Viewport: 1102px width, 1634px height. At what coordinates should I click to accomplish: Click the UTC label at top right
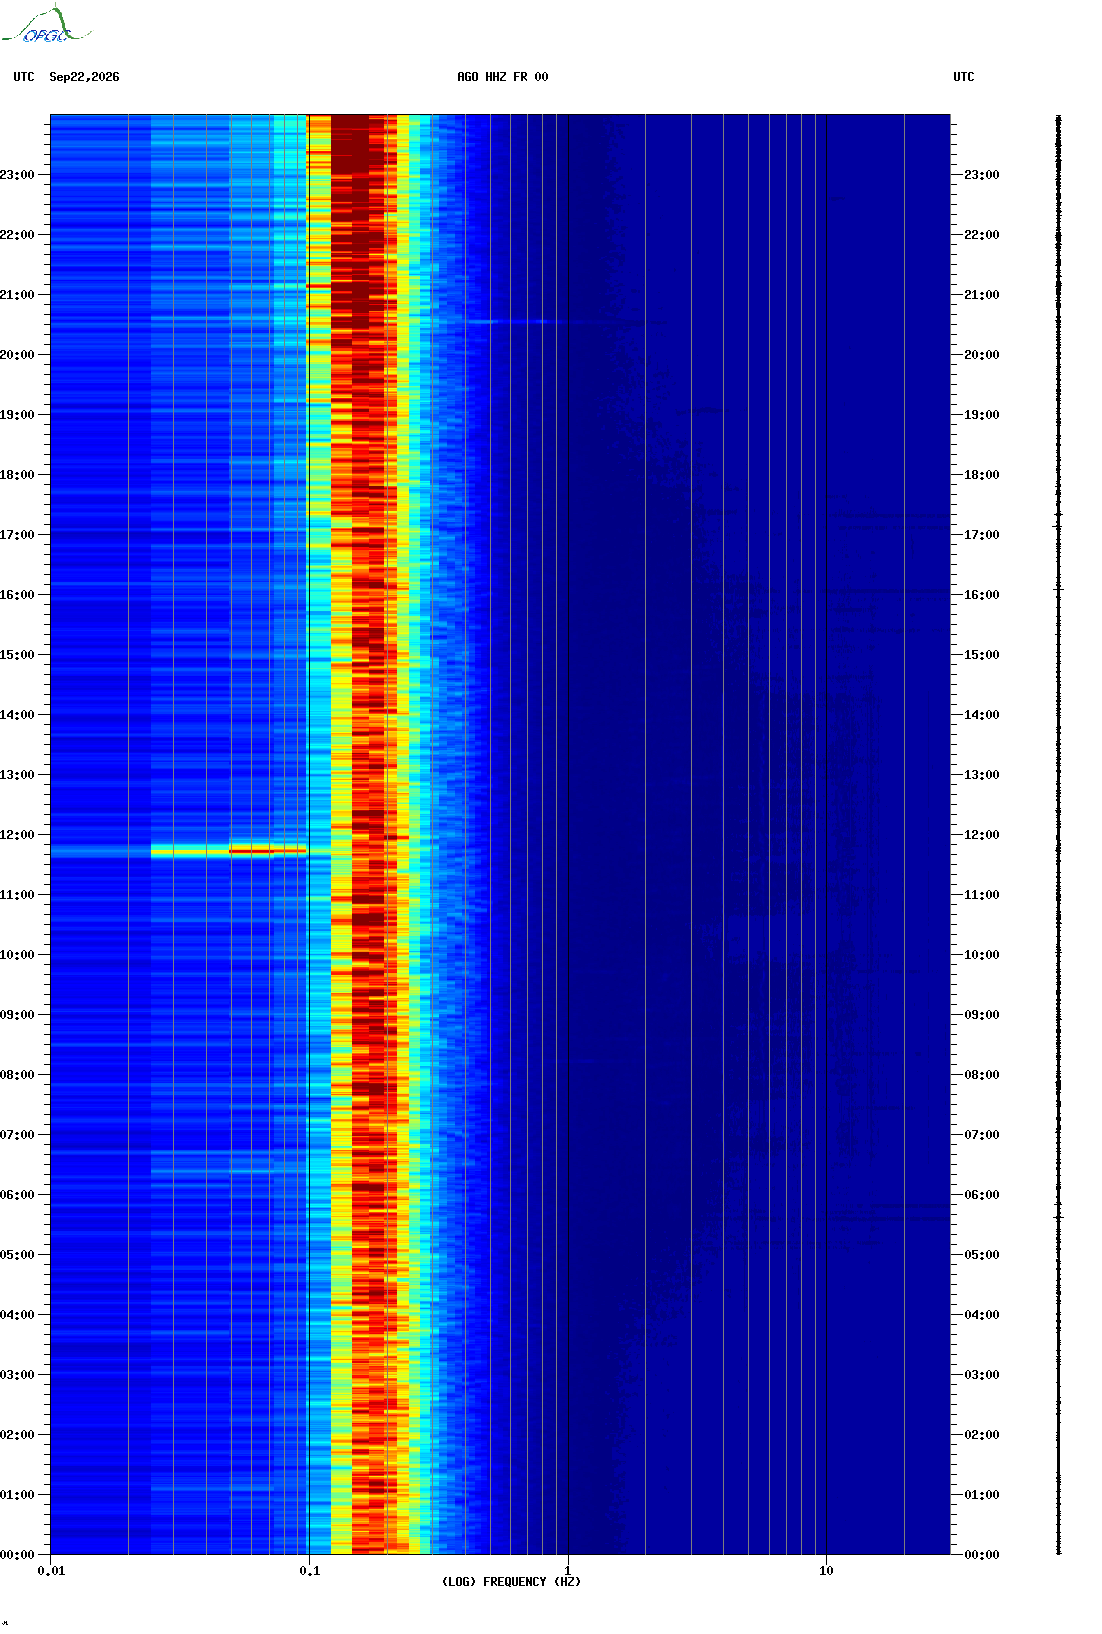(x=964, y=77)
